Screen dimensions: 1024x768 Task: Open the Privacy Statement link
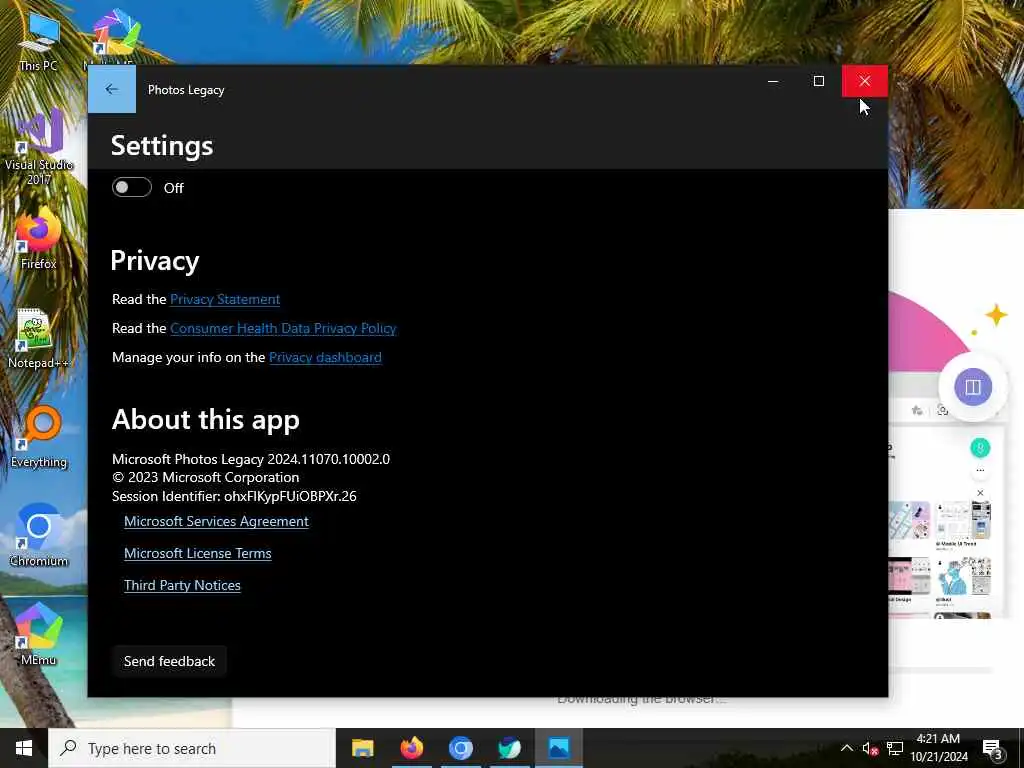click(x=225, y=299)
